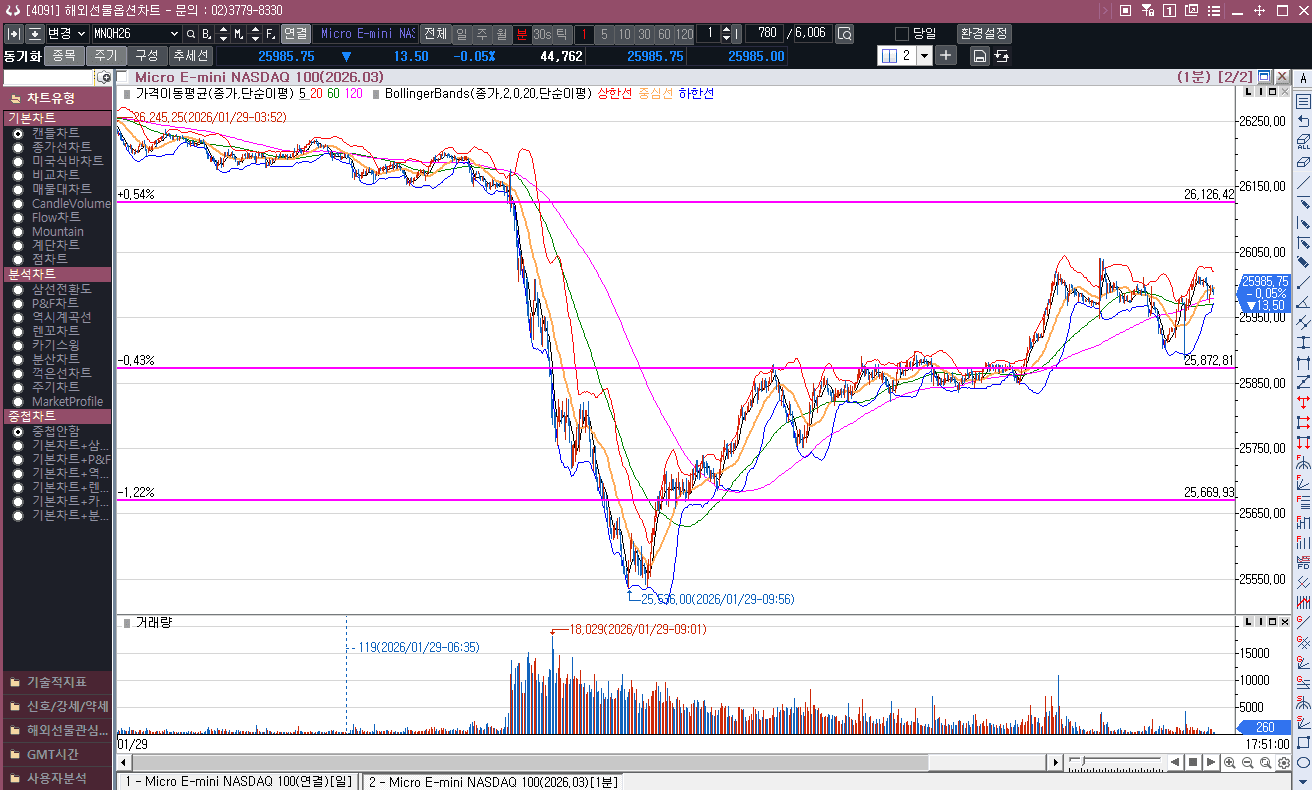Open the chart layout count dropdown
Image resolution: width=1312 pixels, height=790 pixels.
coord(924,56)
